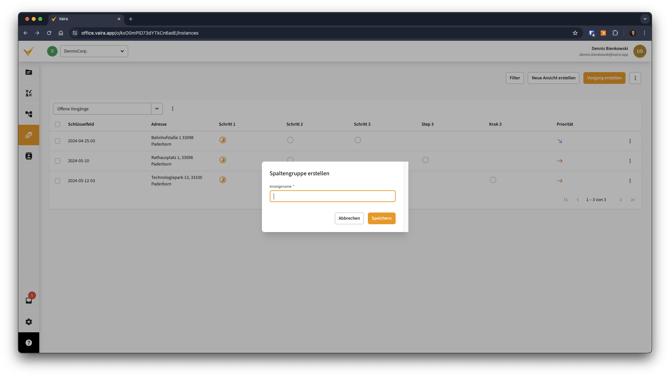This screenshot has height=377, width=670.
Task: Click Step 3 circle in Rathausplatz row
Action: [425, 160]
